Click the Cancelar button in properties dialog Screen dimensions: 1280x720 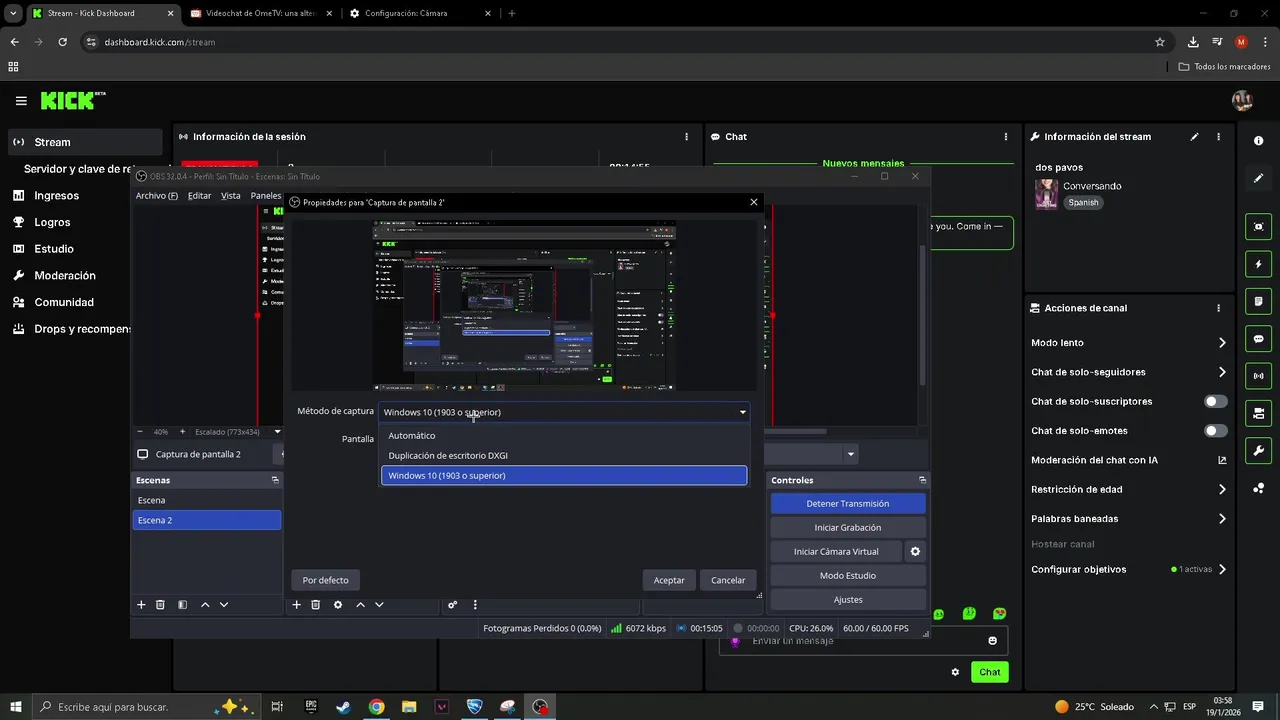click(728, 580)
